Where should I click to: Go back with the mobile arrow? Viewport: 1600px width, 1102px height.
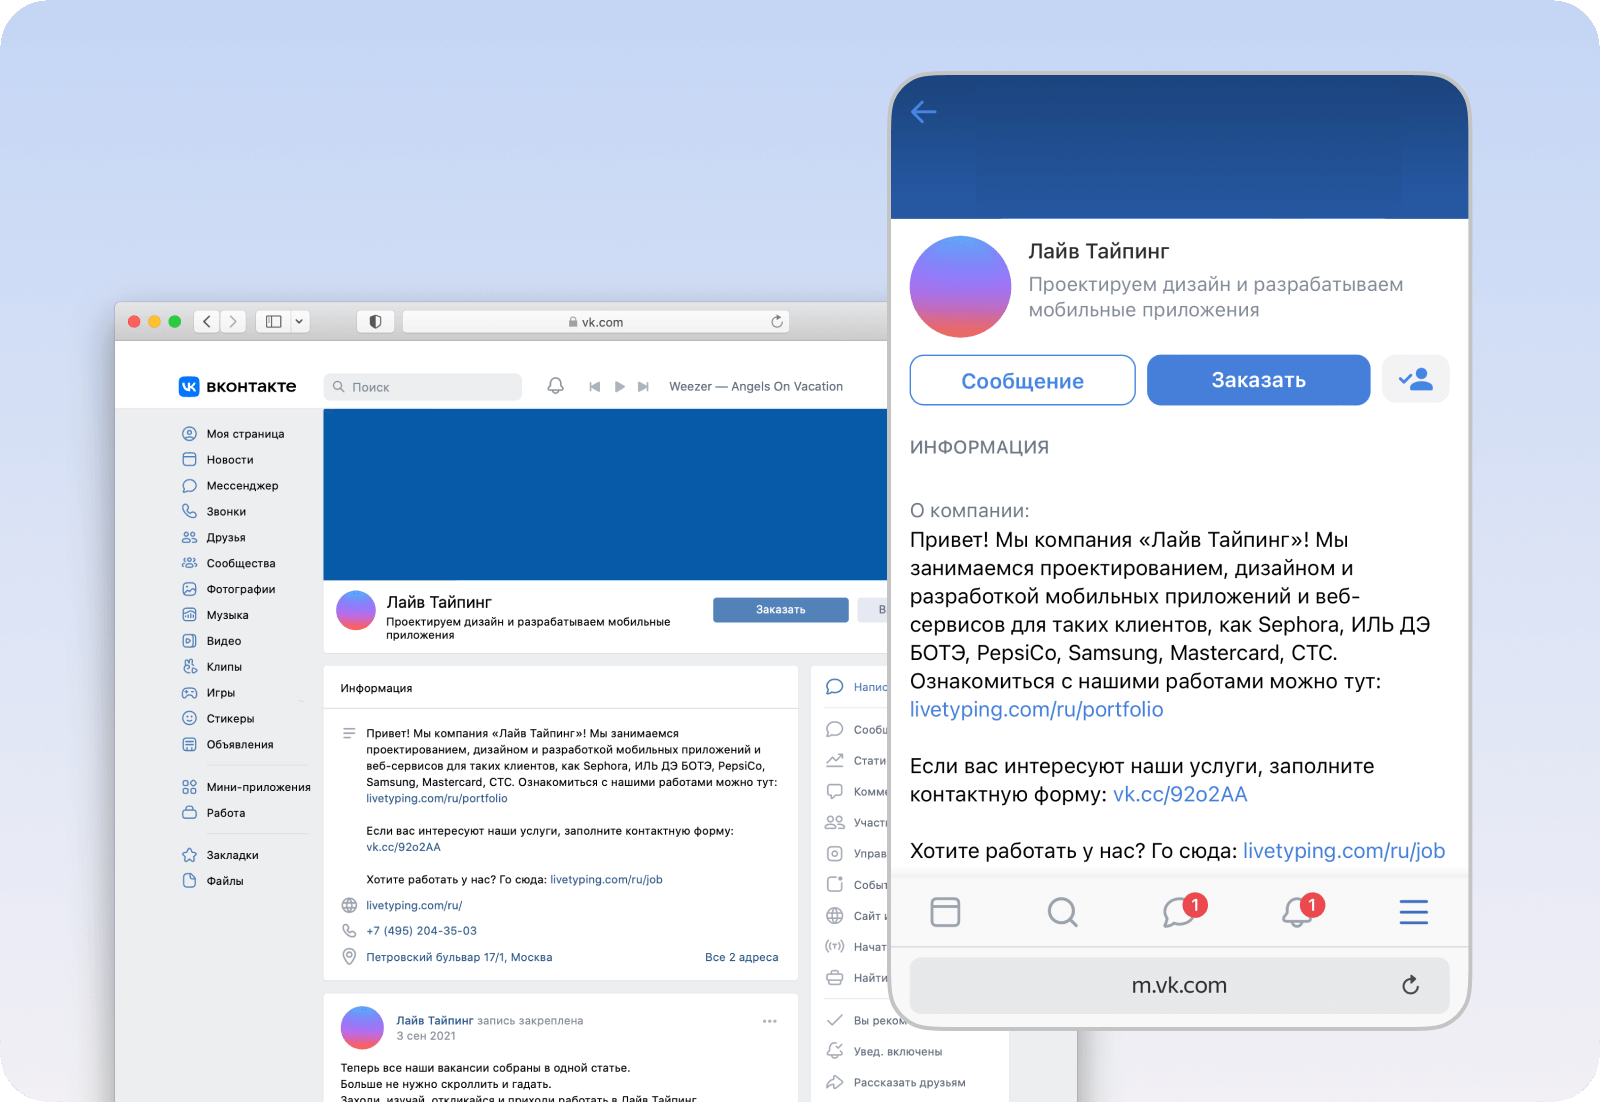click(x=924, y=112)
